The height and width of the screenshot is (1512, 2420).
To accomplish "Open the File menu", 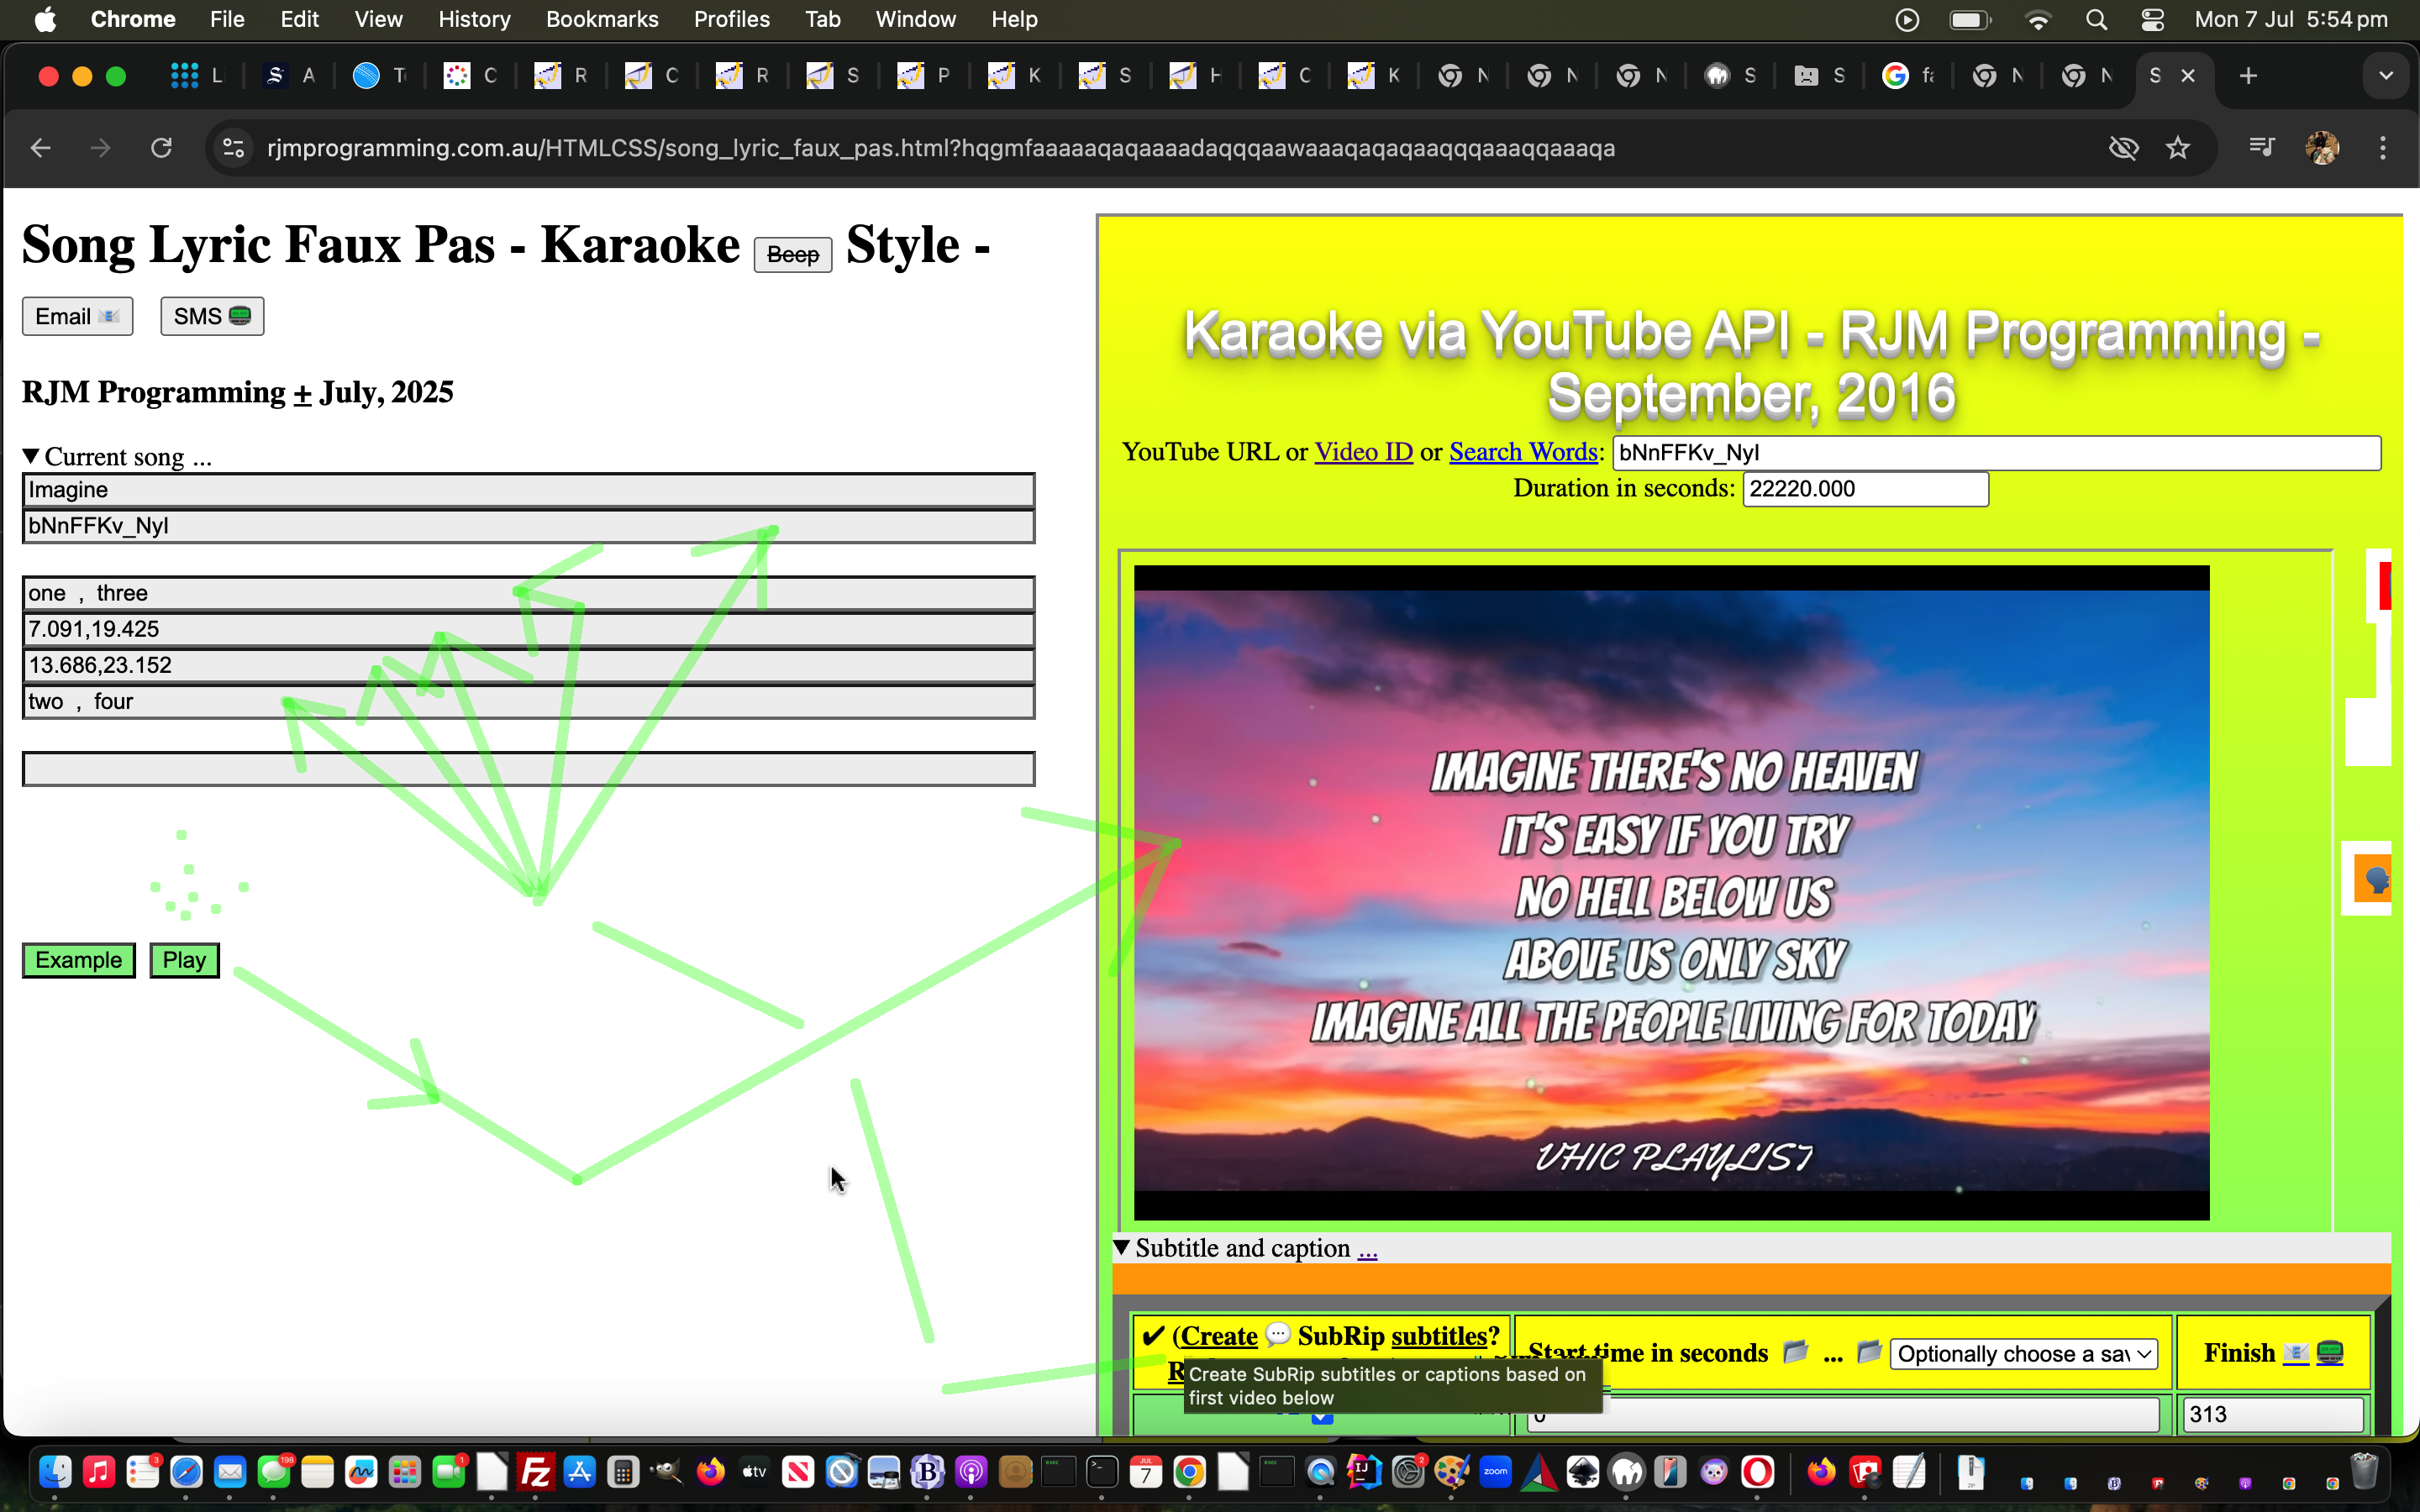I will (227, 19).
